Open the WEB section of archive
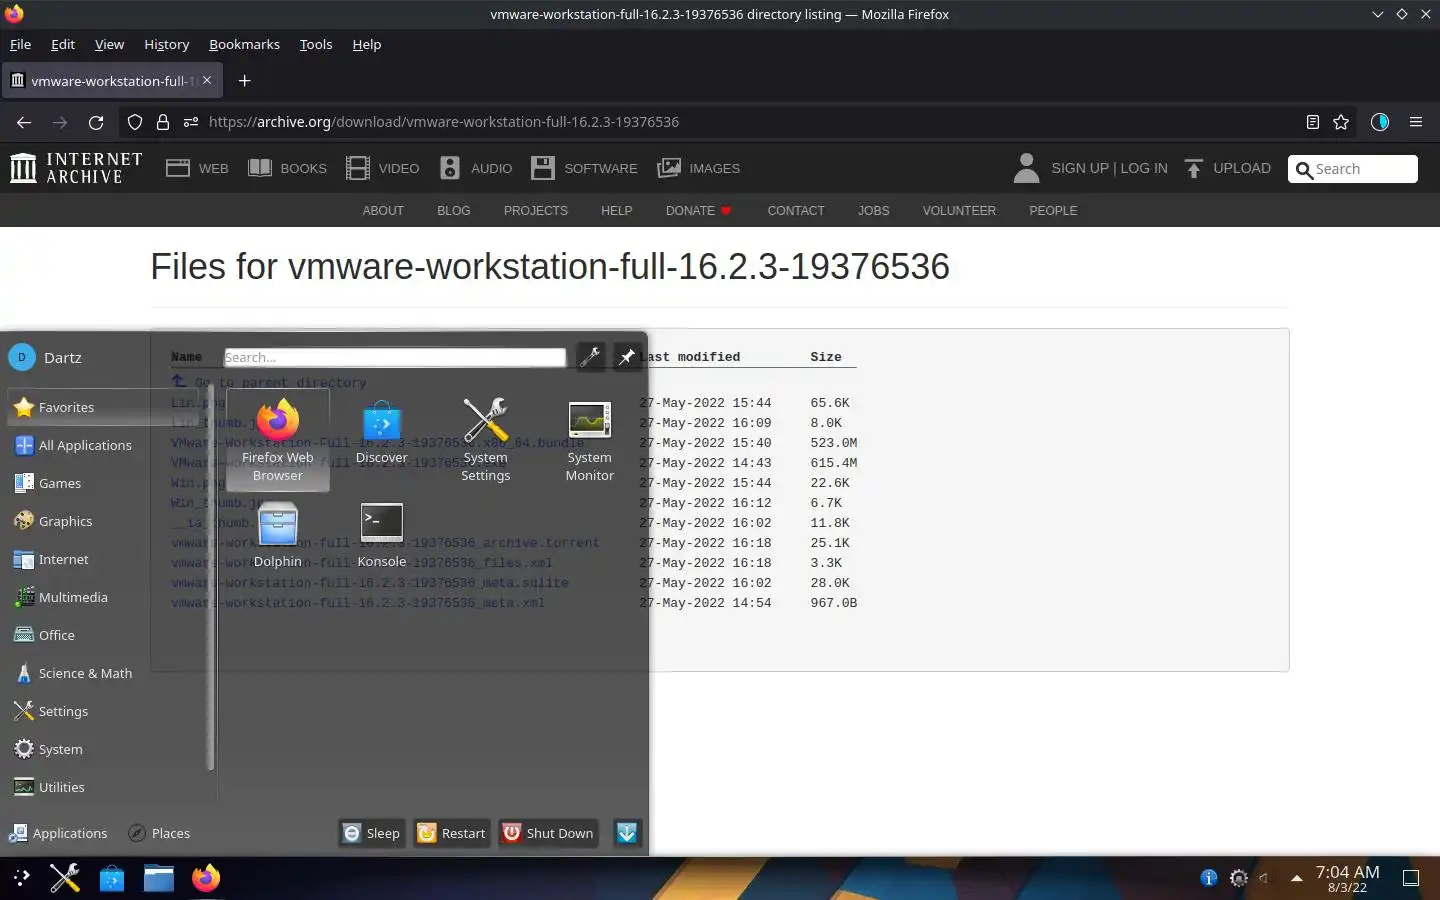The width and height of the screenshot is (1440, 900). point(197,168)
